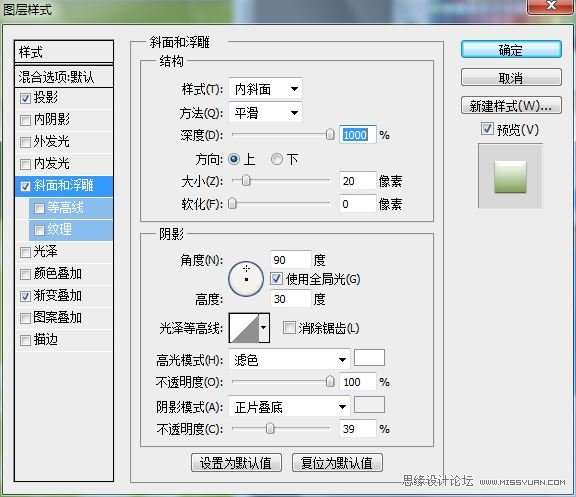
Task: Open the 阴影模式(A) dropdown showing 正片叠底
Action: (289, 407)
